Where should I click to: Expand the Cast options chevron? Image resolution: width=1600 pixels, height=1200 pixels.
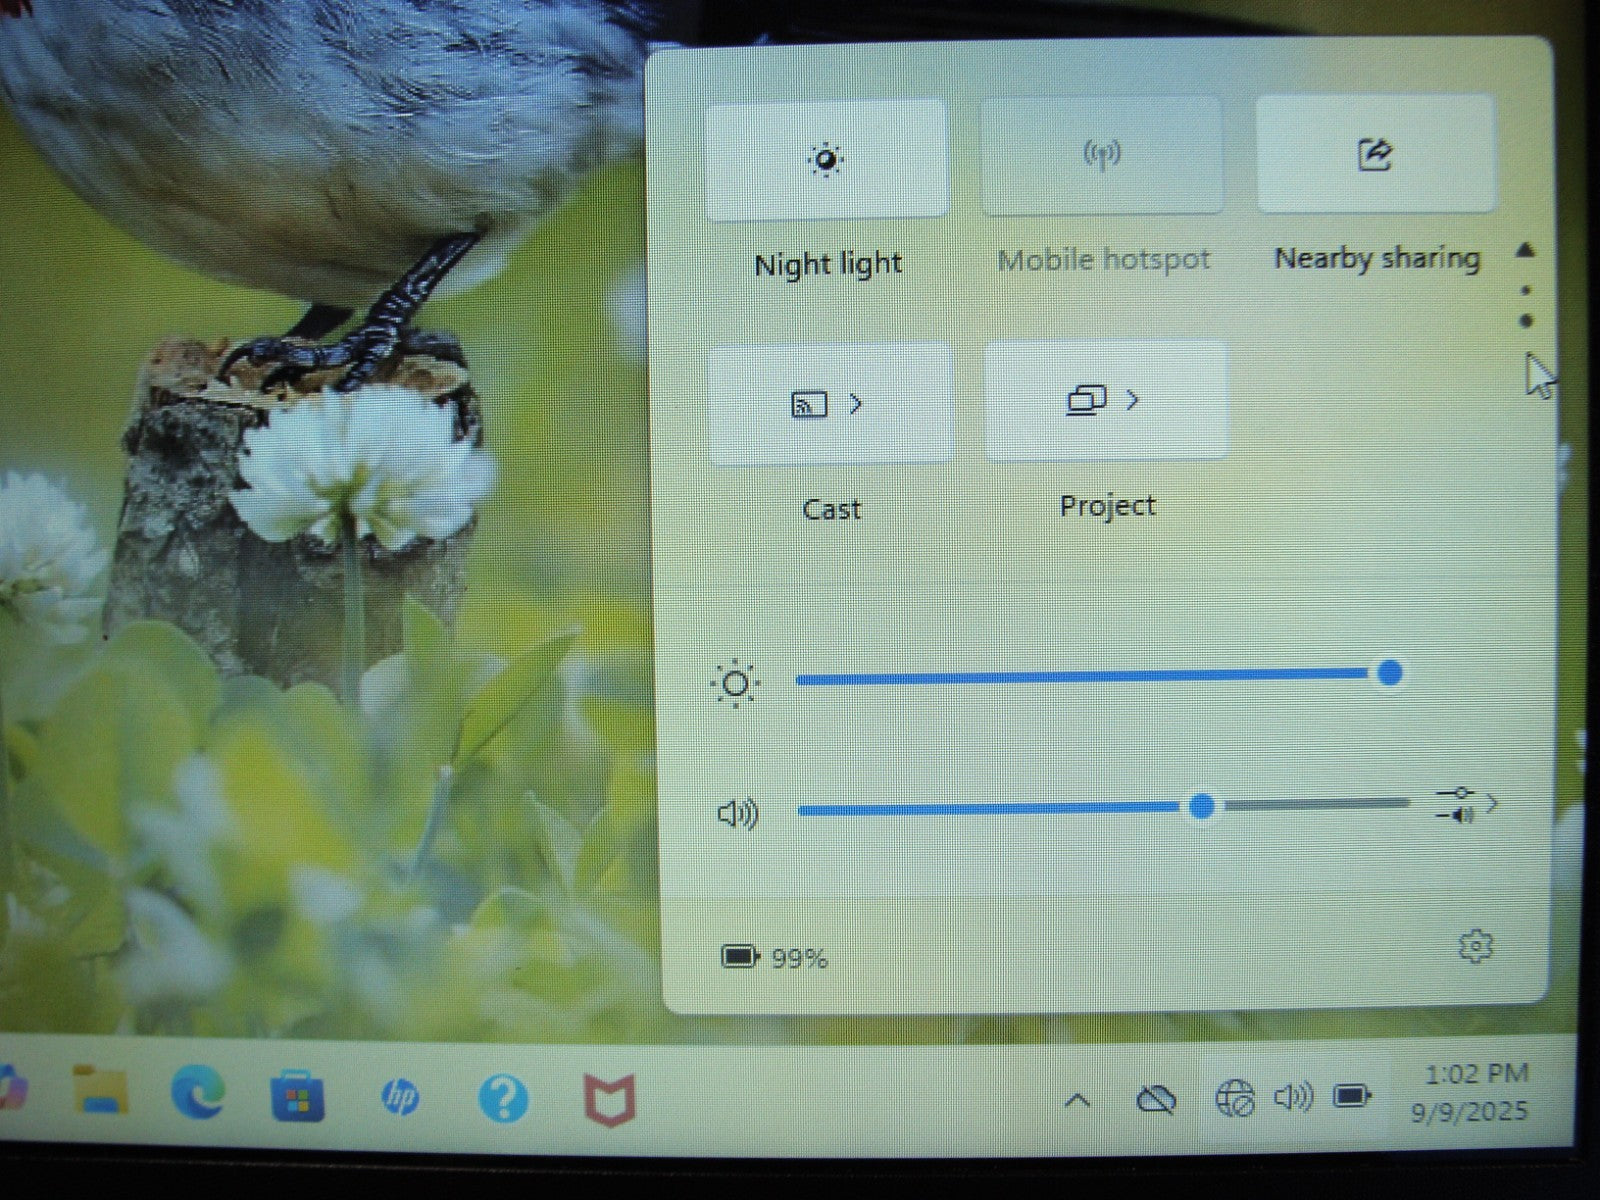click(x=856, y=404)
